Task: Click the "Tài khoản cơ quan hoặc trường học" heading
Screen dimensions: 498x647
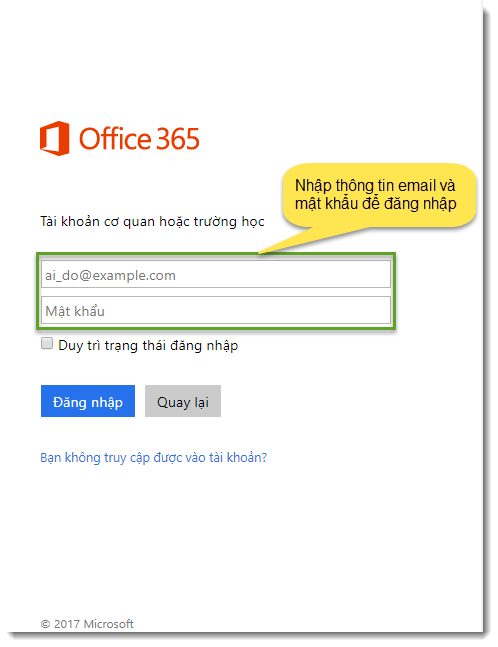Action: click(152, 222)
